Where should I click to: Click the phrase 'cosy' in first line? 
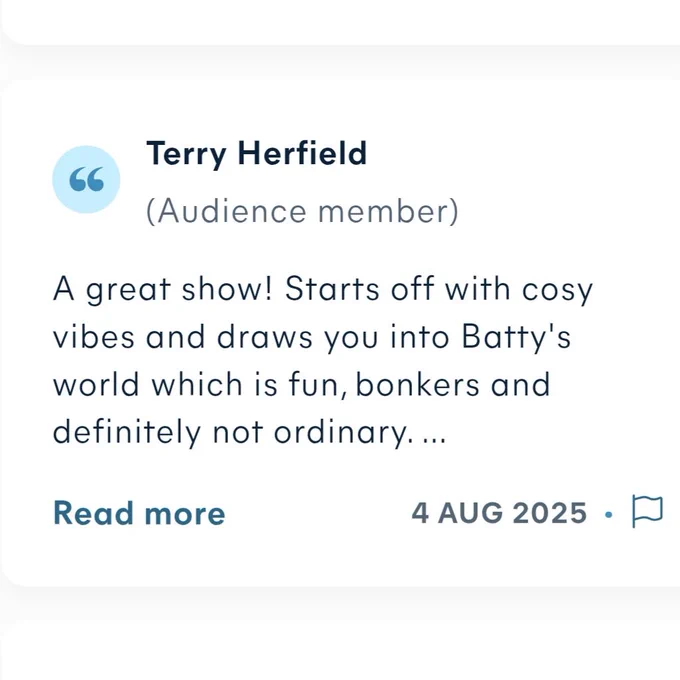point(557,291)
